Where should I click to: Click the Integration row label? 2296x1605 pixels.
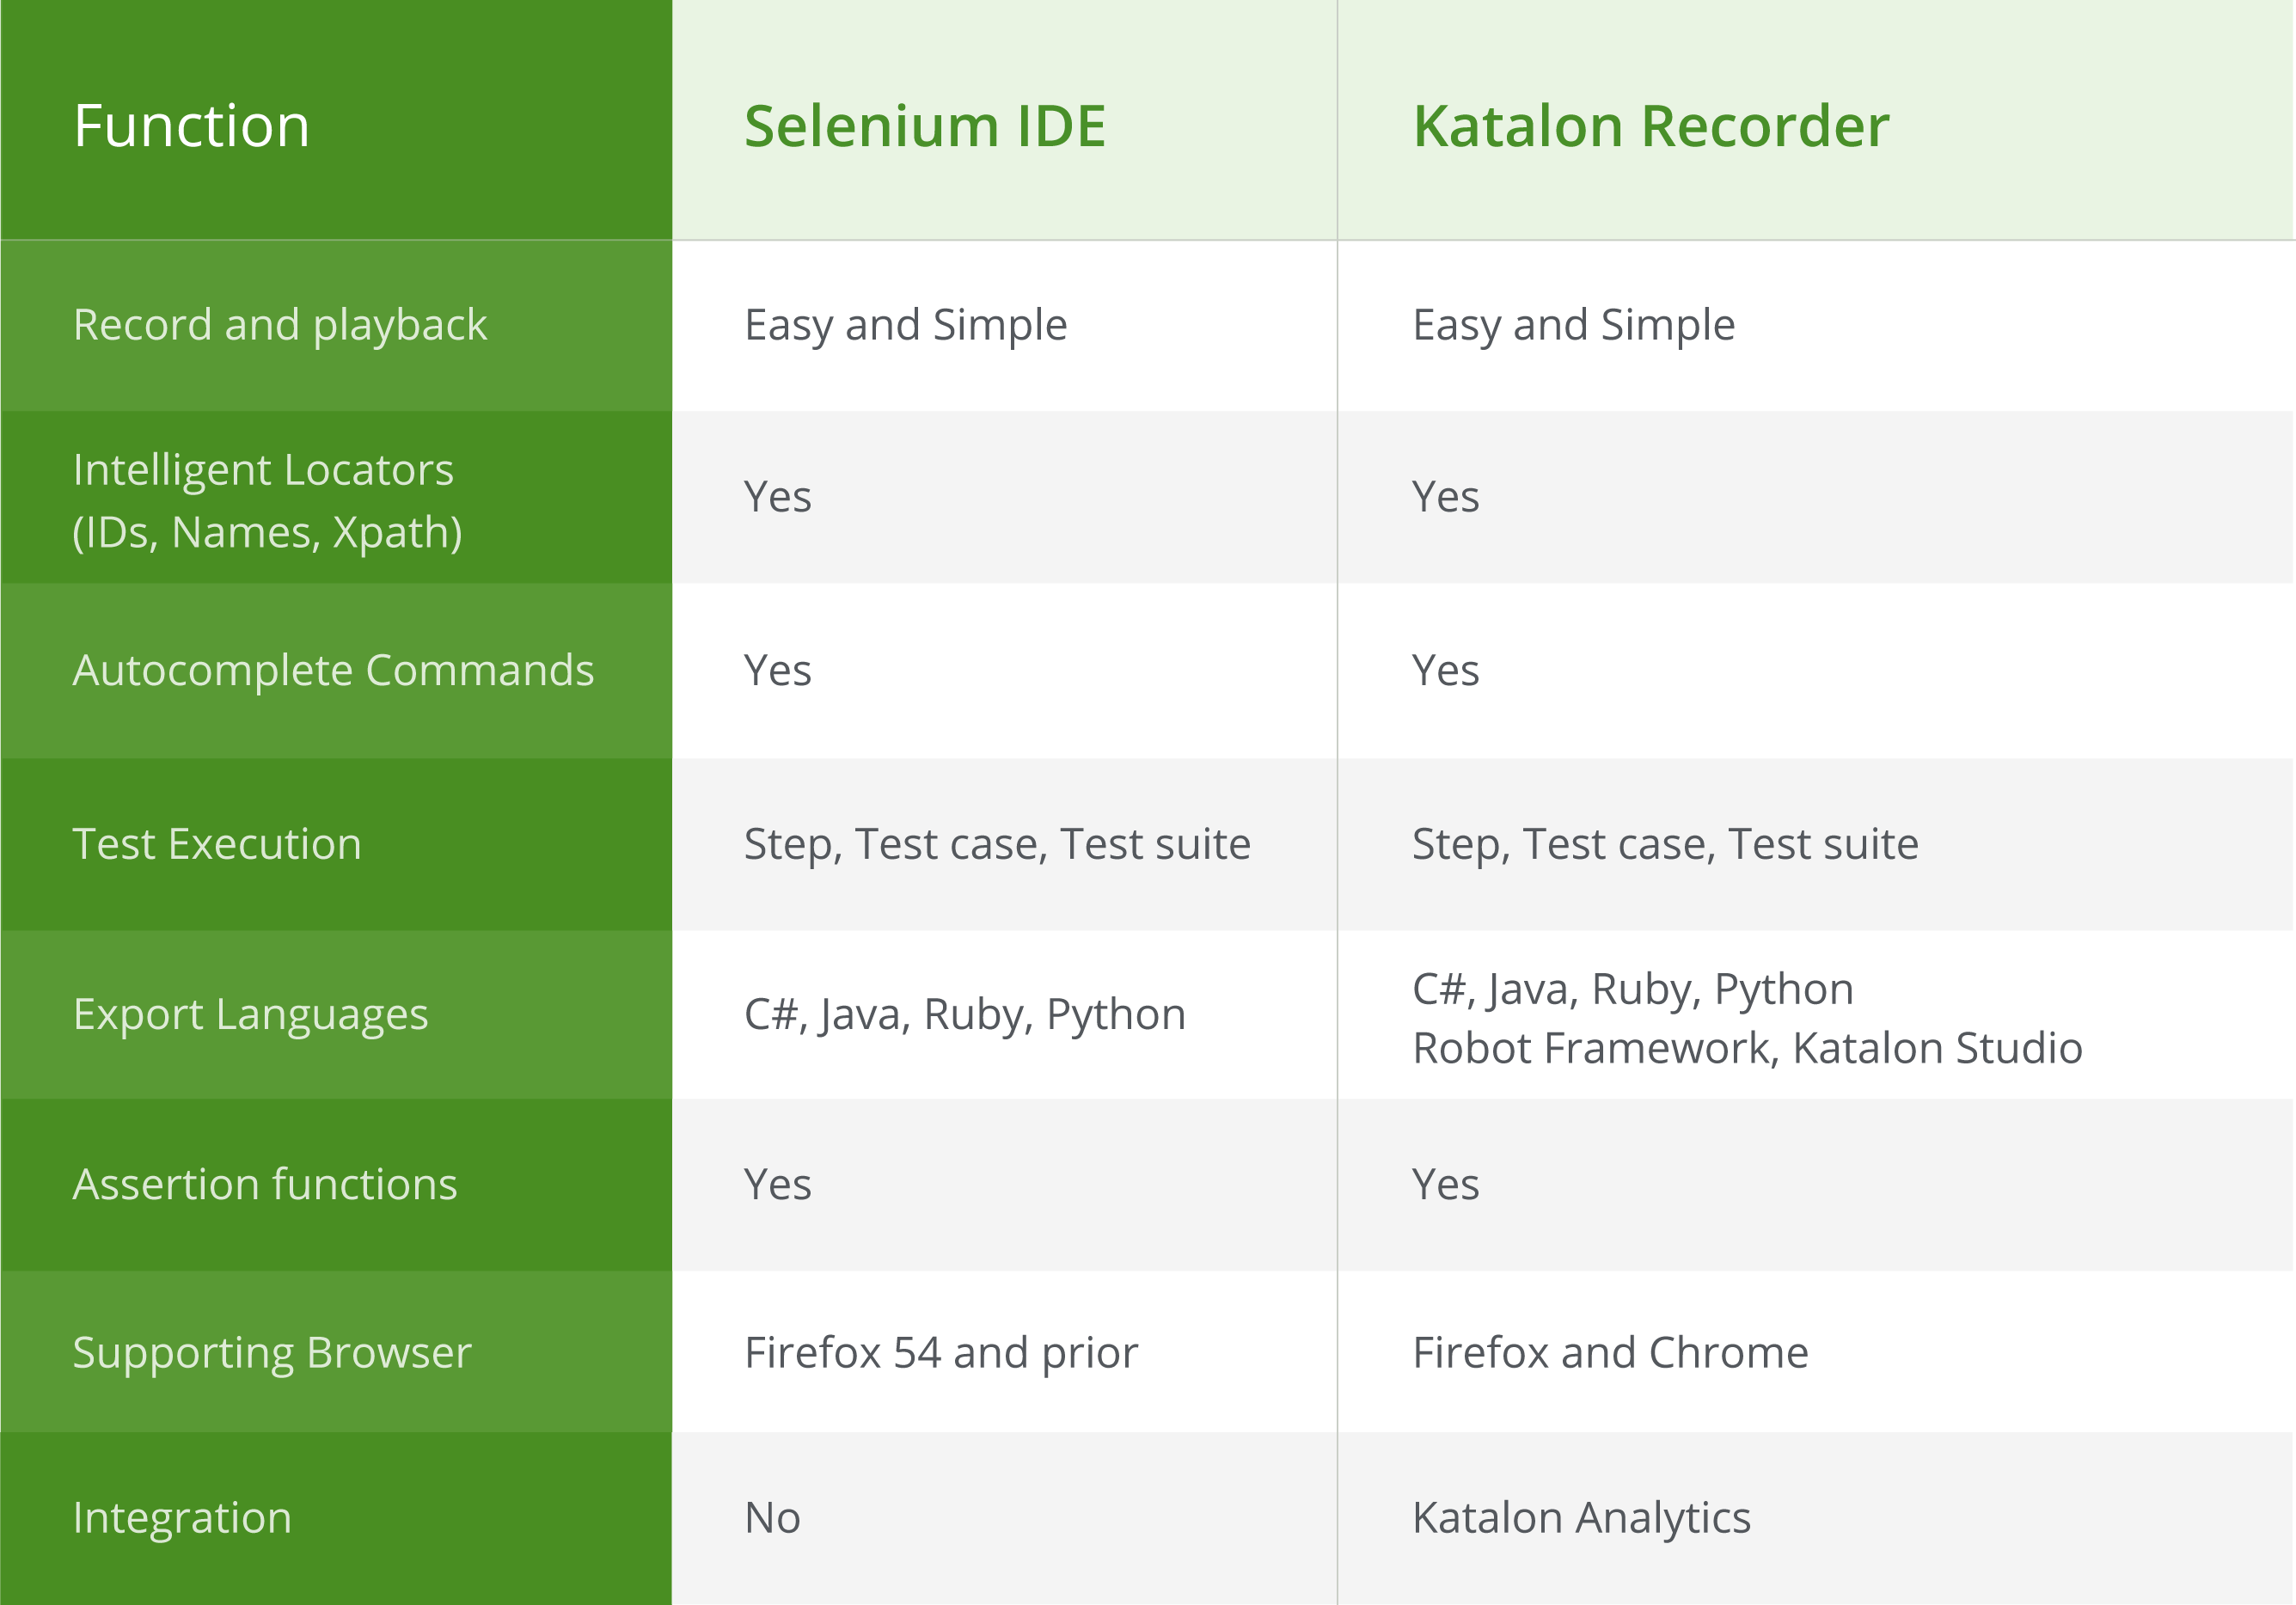pos(182,1517)
